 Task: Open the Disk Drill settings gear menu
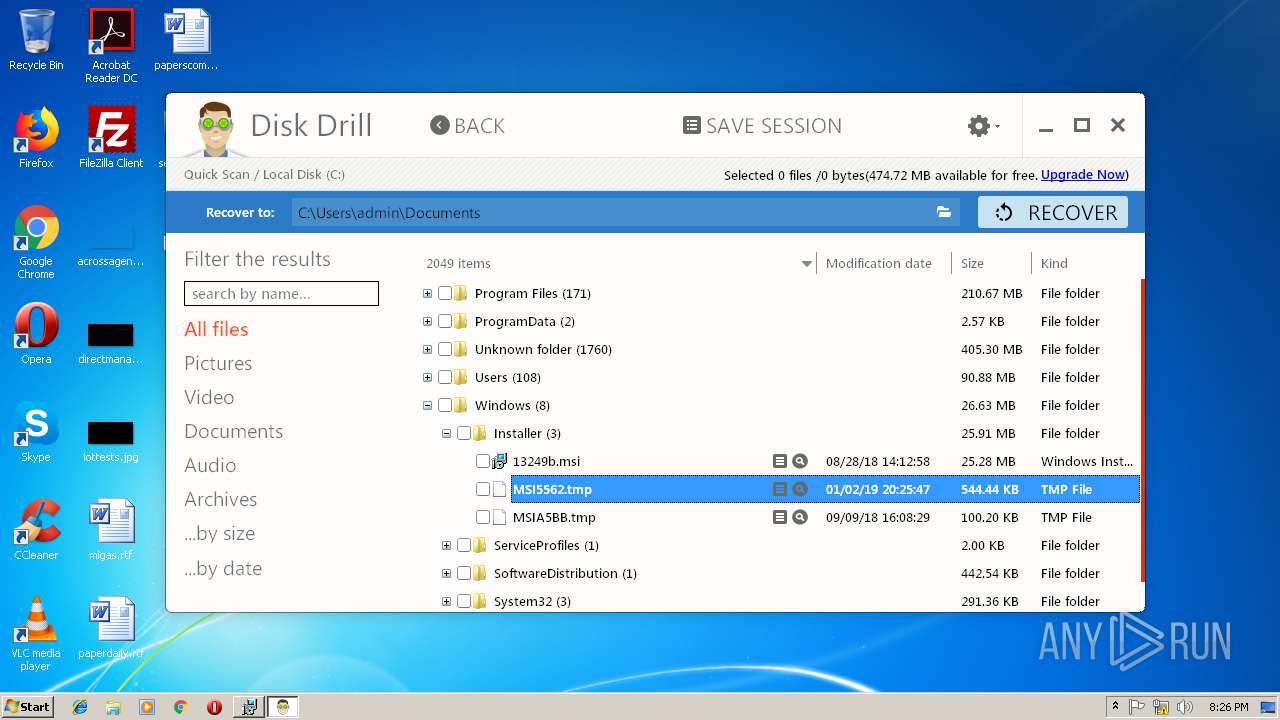[x=983, y=126]
